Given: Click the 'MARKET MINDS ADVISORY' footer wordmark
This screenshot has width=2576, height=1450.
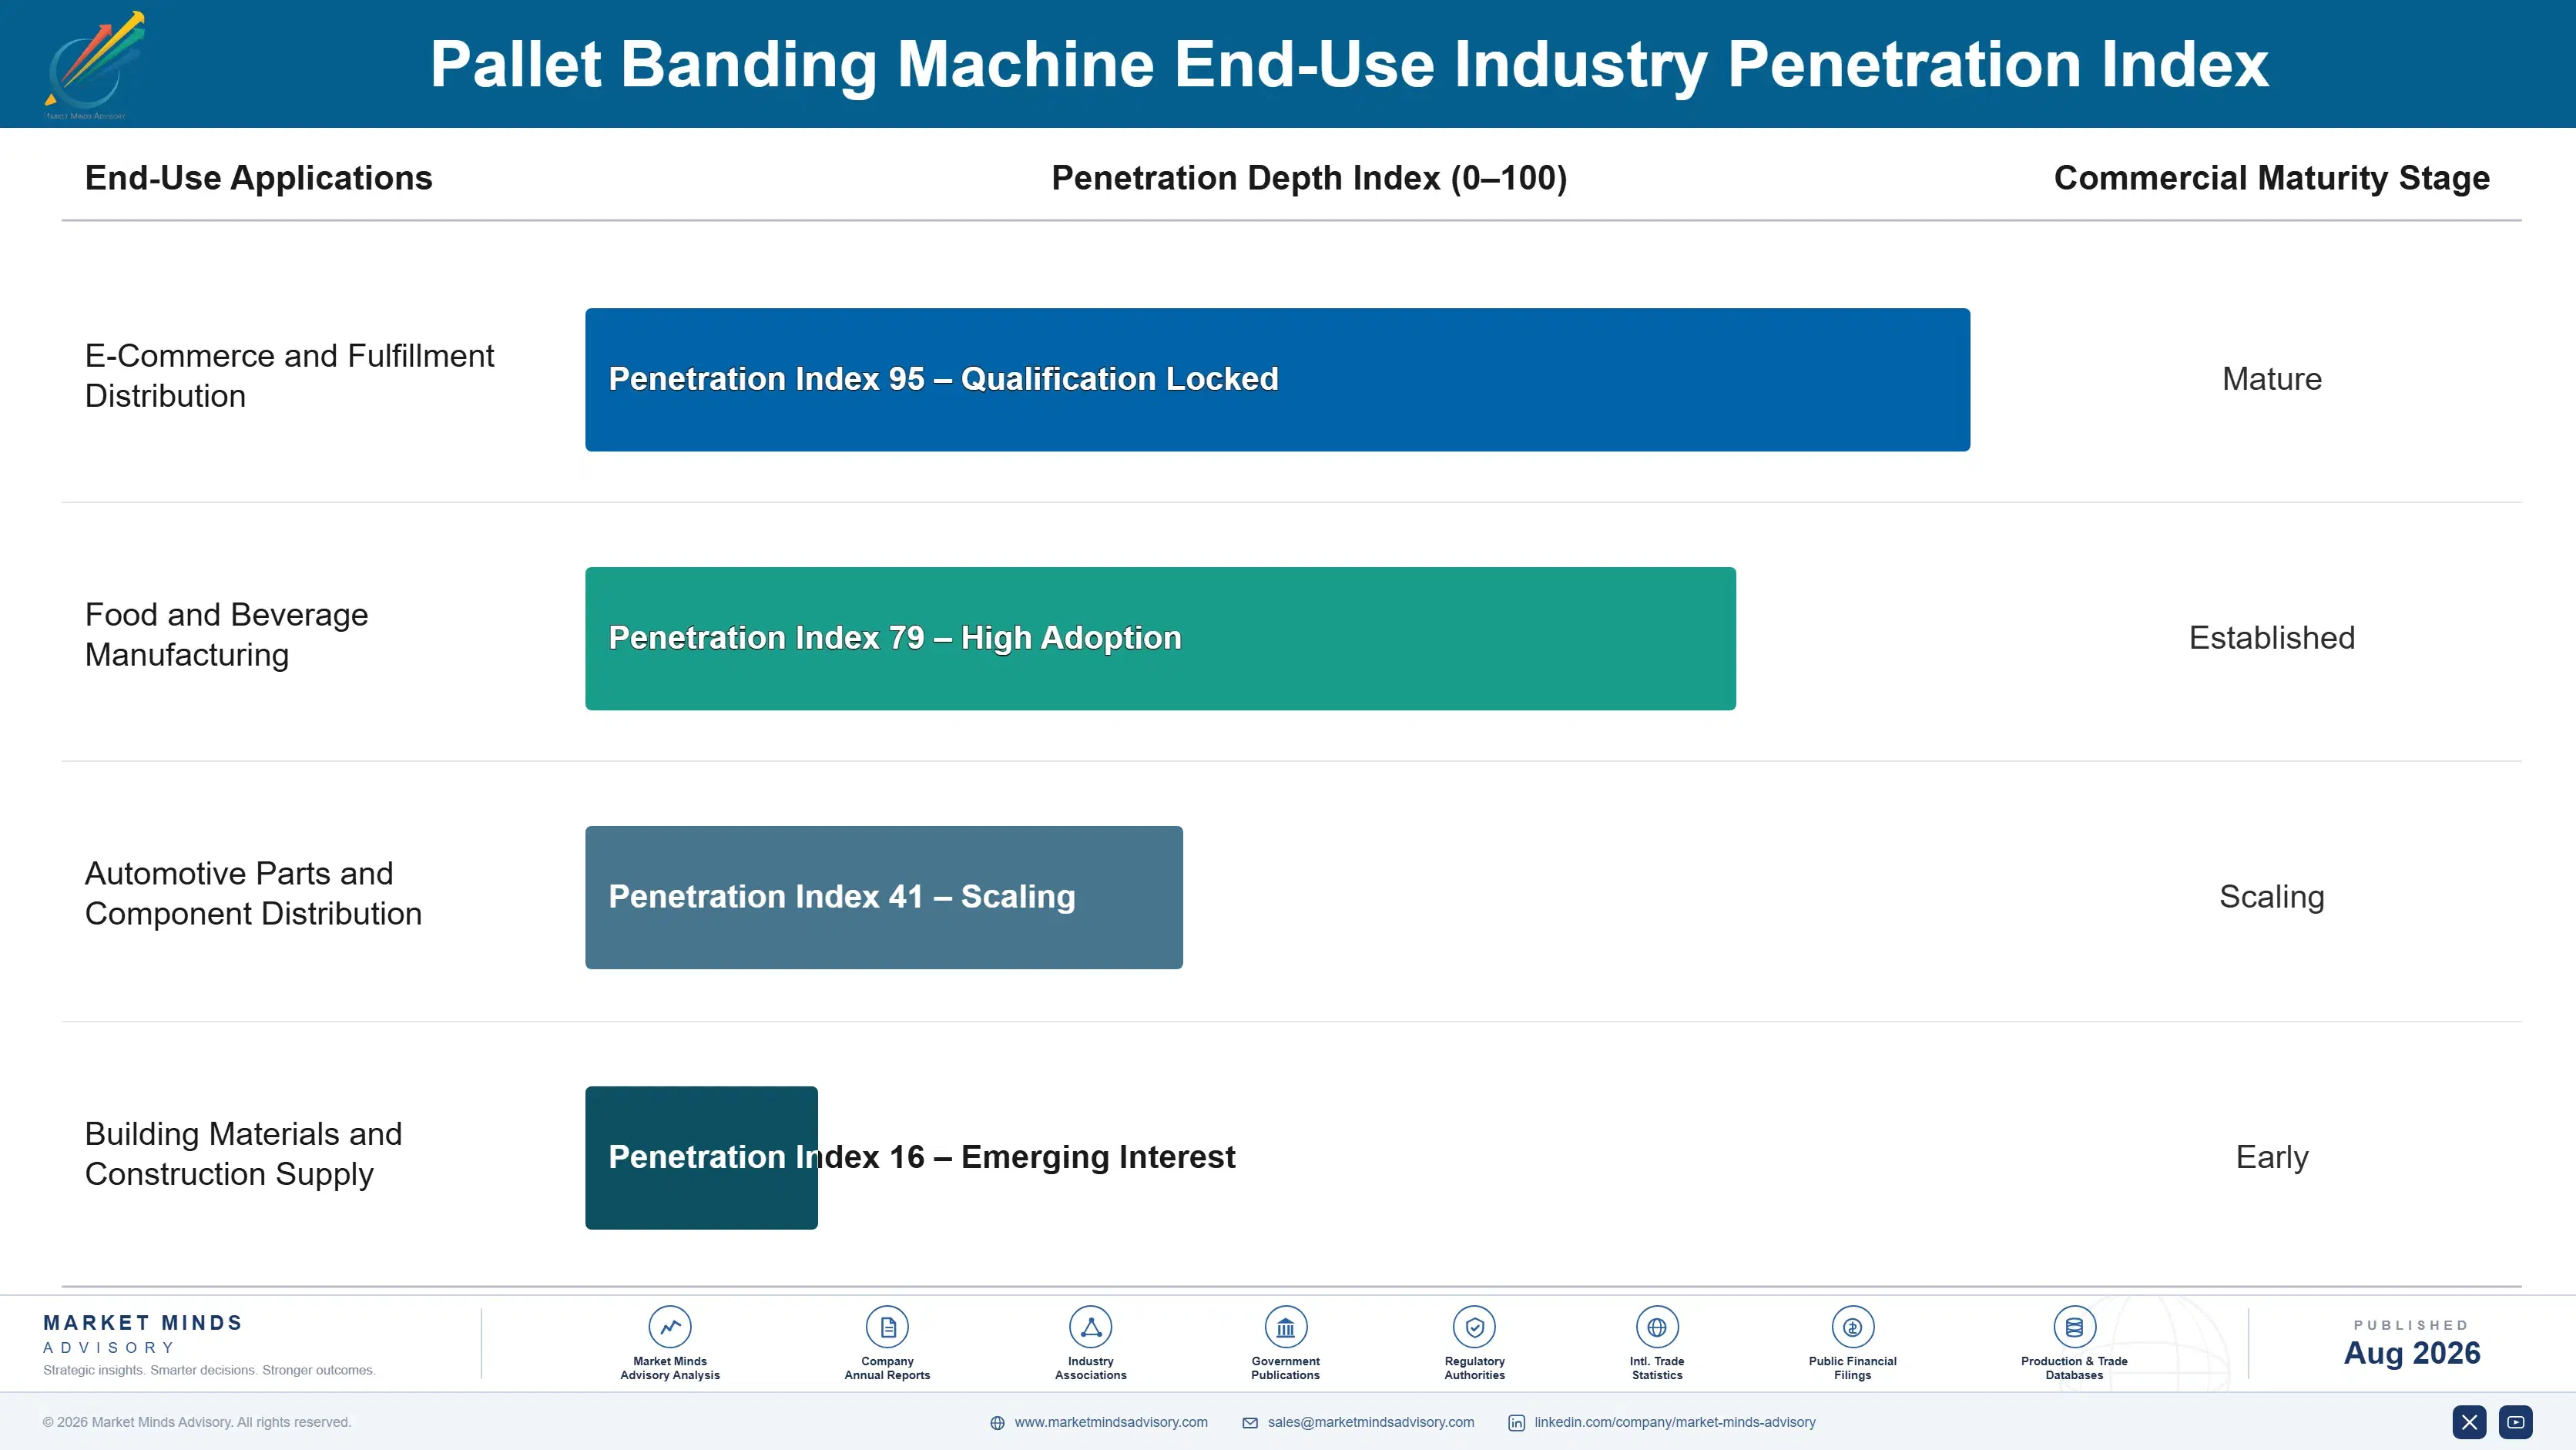Looking at the screenshot, I should [x=143, y=1334].
